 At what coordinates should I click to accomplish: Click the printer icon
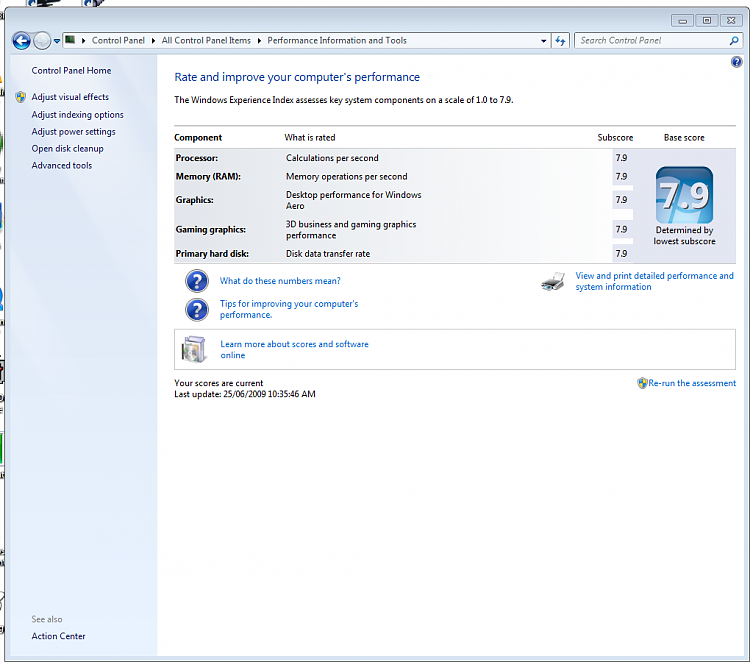(x=553, y=281)
